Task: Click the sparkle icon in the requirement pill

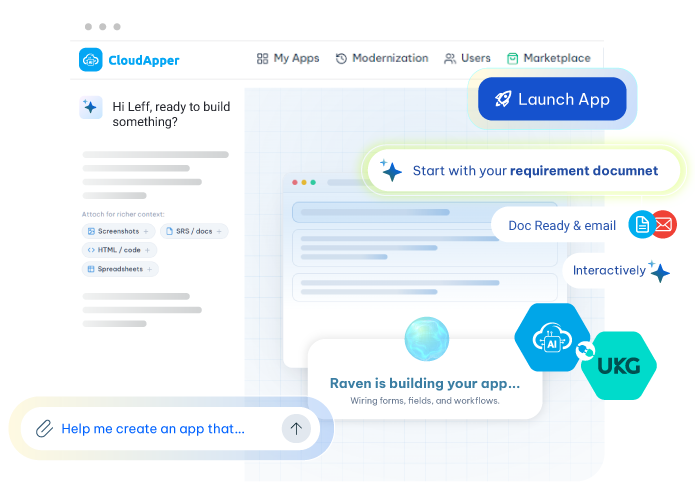Action: coord(391,170)
